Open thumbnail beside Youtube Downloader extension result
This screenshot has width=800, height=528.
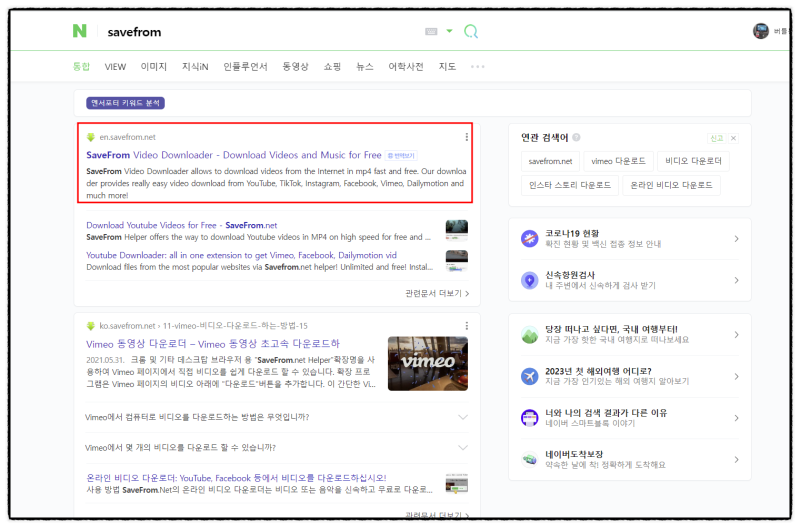coord(456,260)
